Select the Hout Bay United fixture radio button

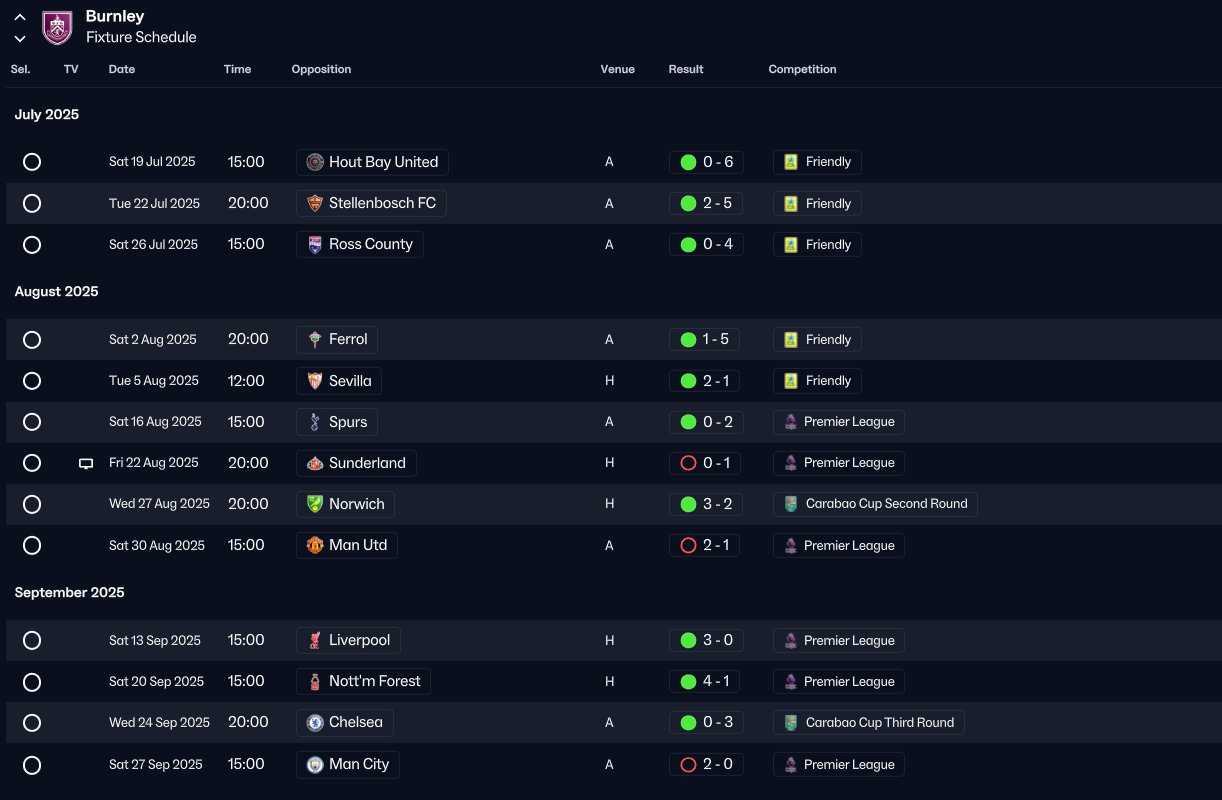[32, 162]
